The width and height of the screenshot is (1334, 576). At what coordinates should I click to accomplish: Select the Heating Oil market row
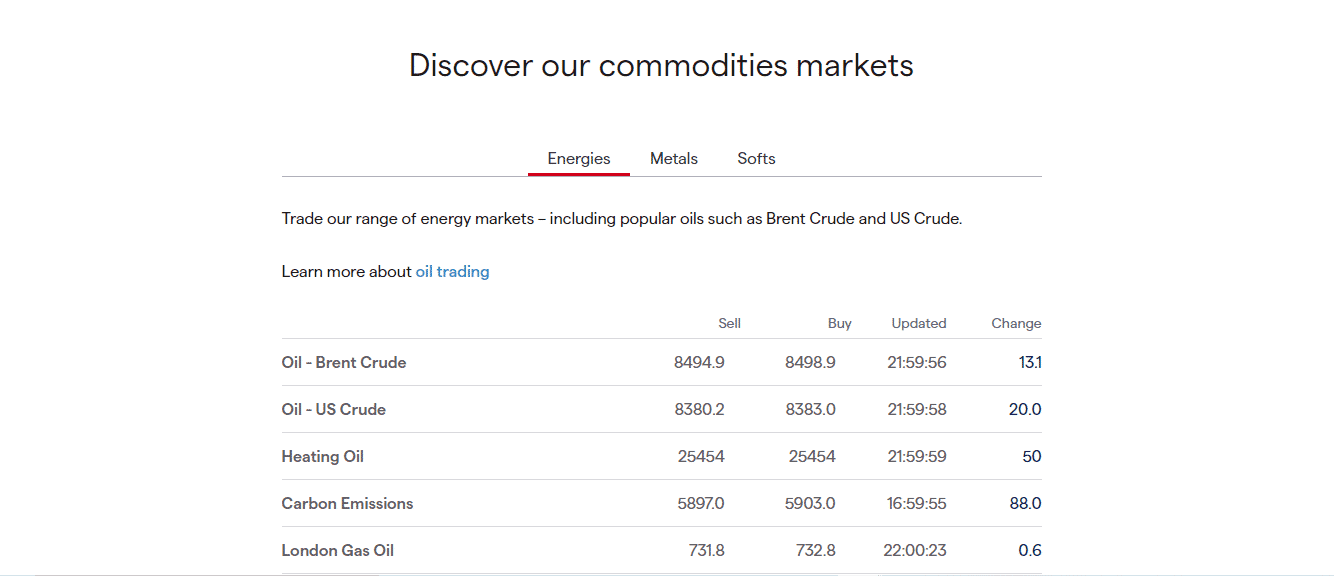(661, 456)
